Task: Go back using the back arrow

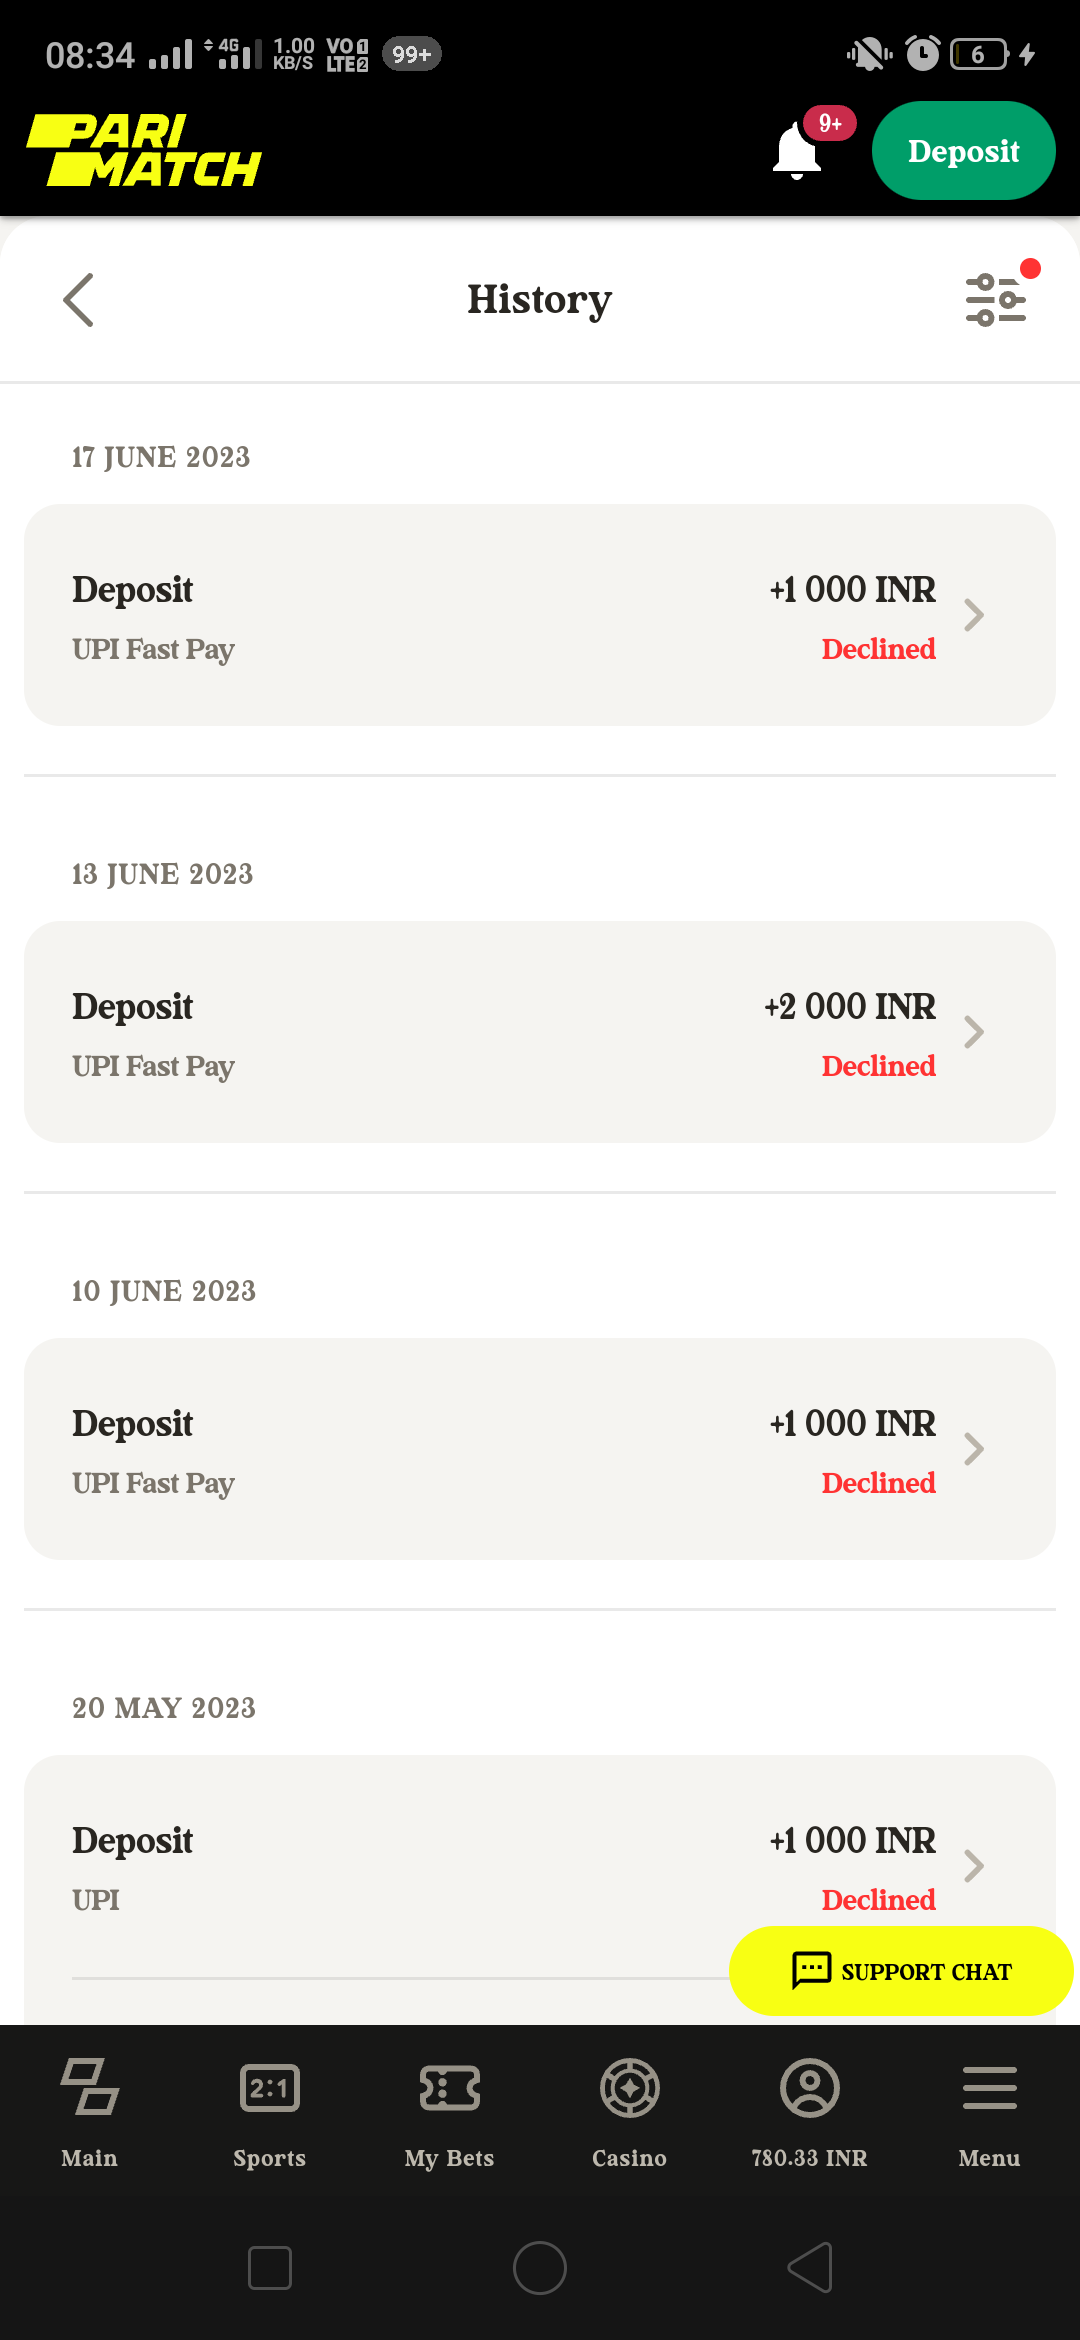Action: click(78, 300)
